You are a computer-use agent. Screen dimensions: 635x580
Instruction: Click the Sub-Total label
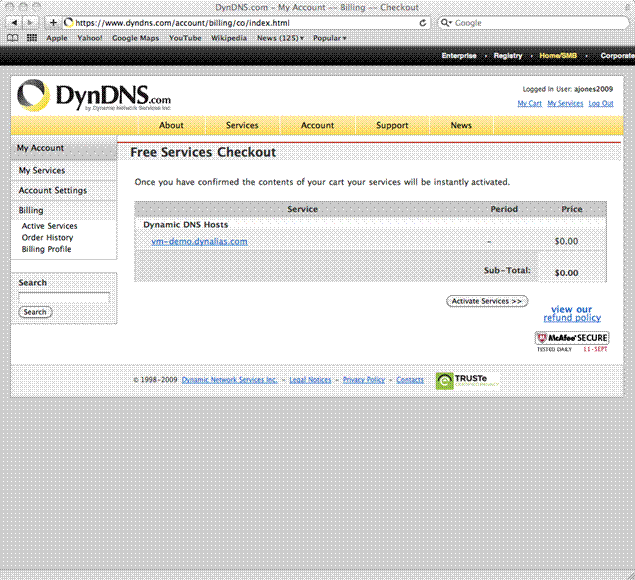tap(507, 270)
